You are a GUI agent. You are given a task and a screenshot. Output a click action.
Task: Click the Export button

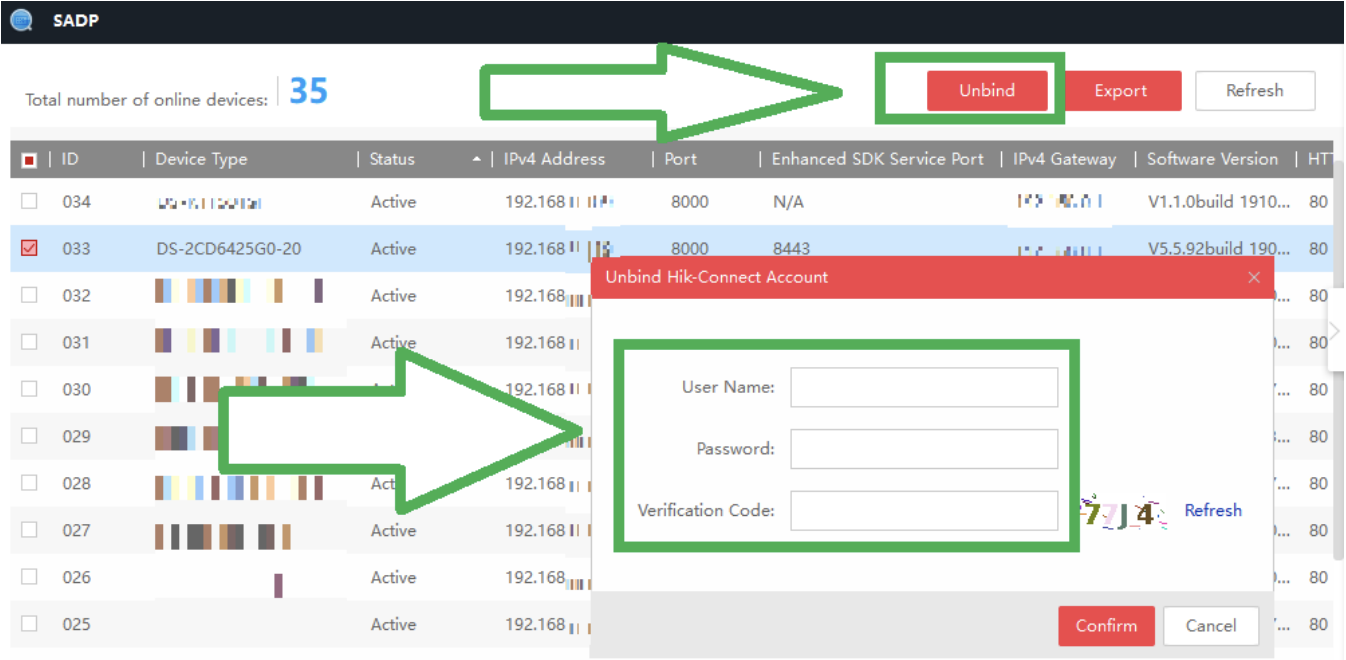pos(1121,91)
